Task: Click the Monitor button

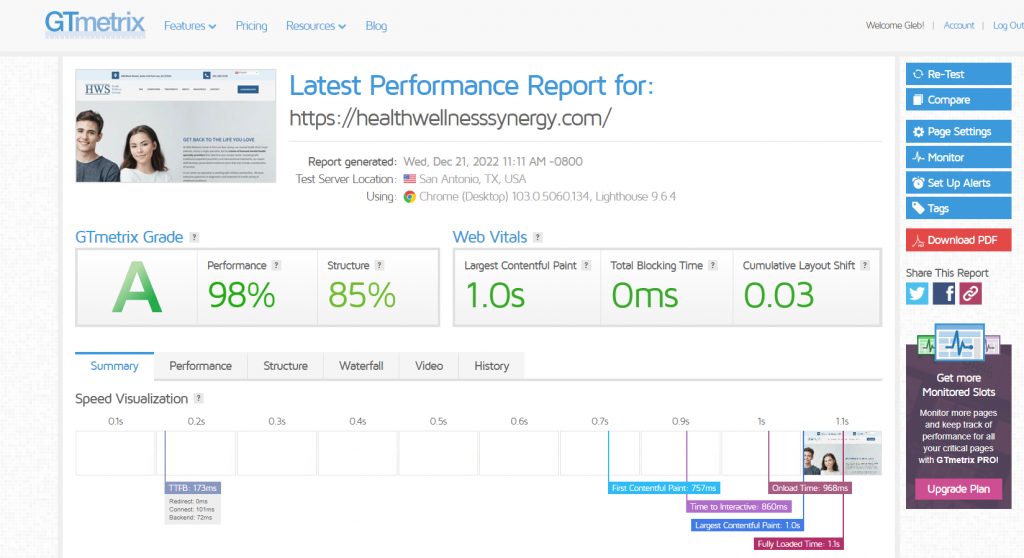Action: [958, 157]
